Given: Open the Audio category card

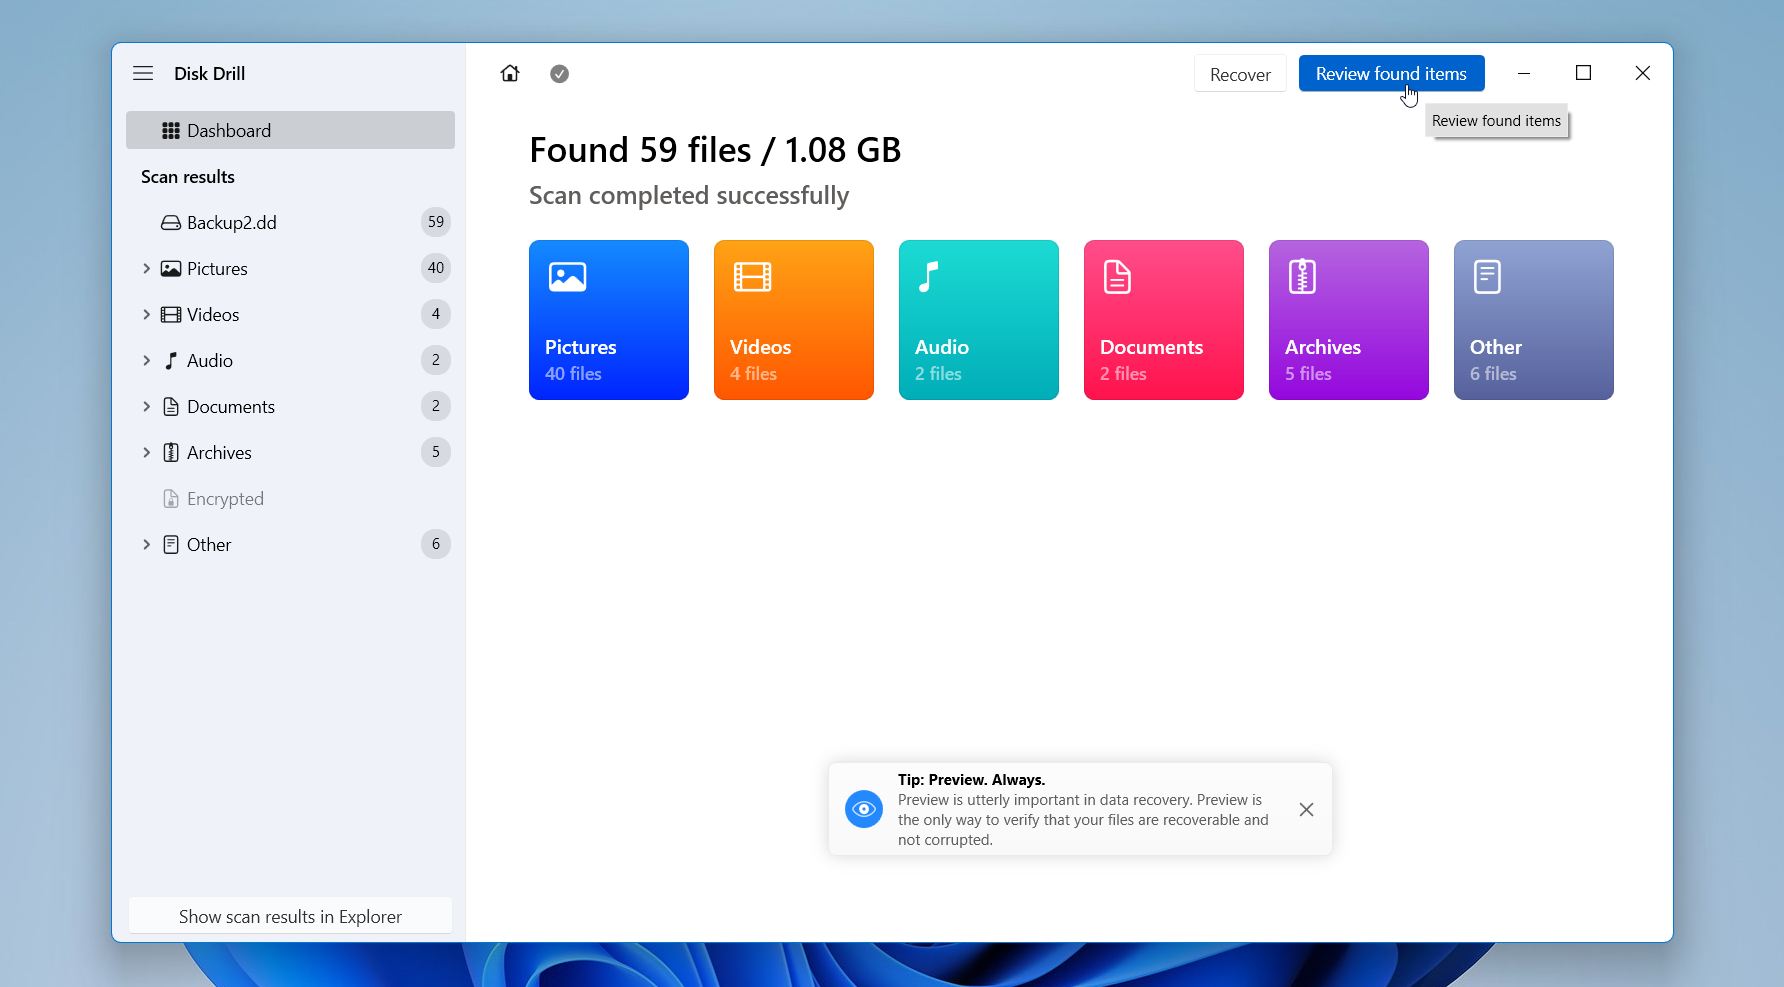Looking at the screenshot, I should (979, 320).
